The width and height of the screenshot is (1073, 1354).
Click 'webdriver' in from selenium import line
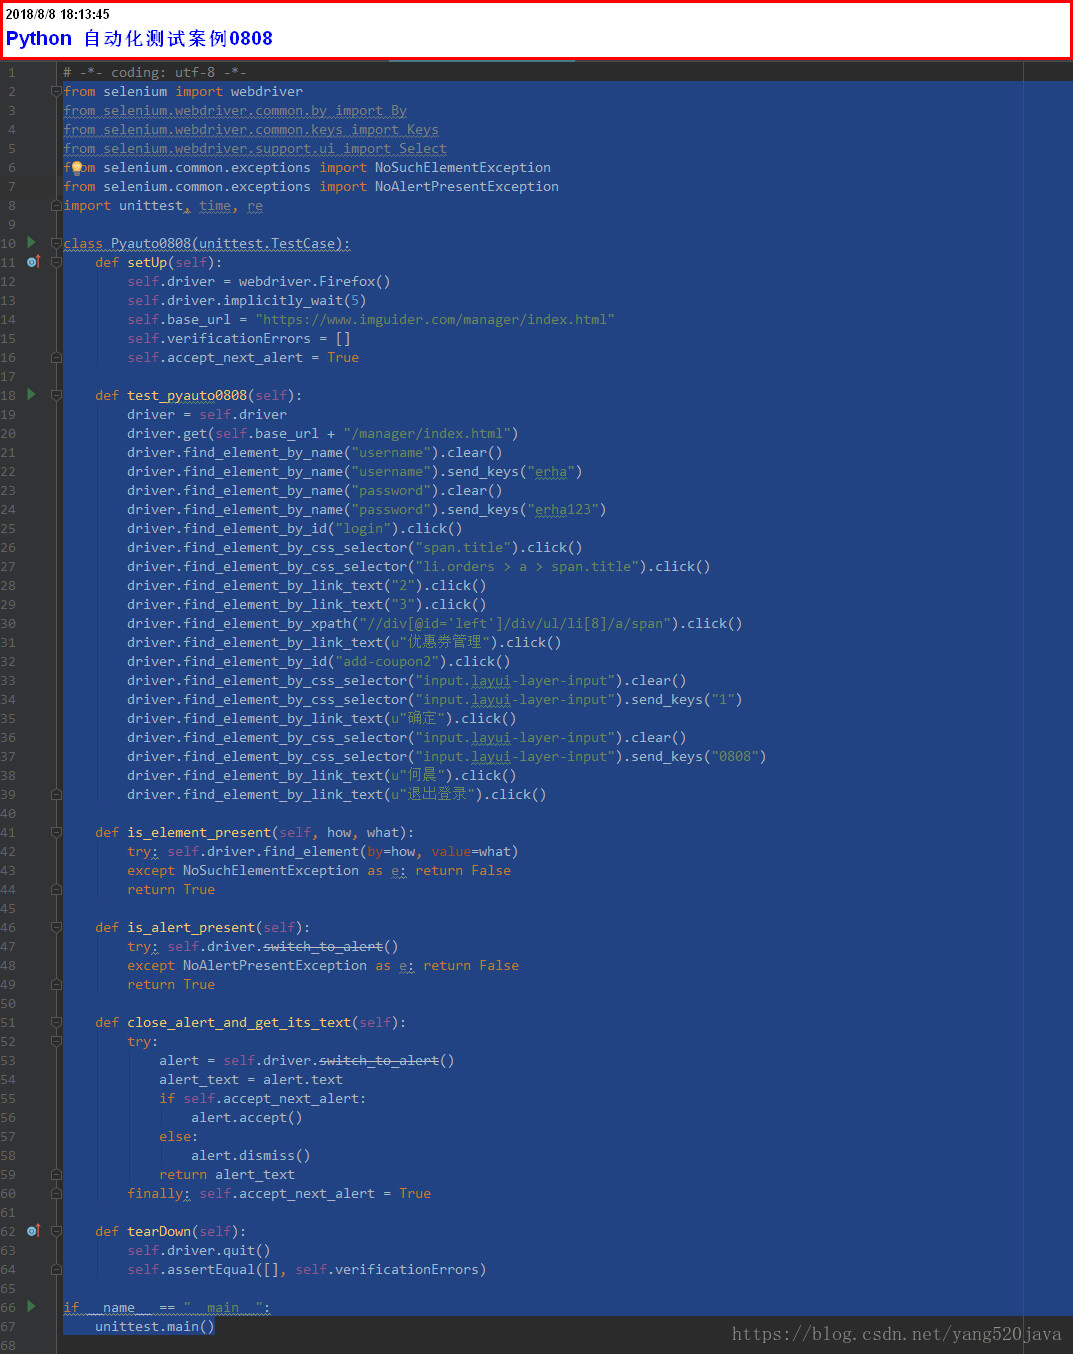click(266, 91)
